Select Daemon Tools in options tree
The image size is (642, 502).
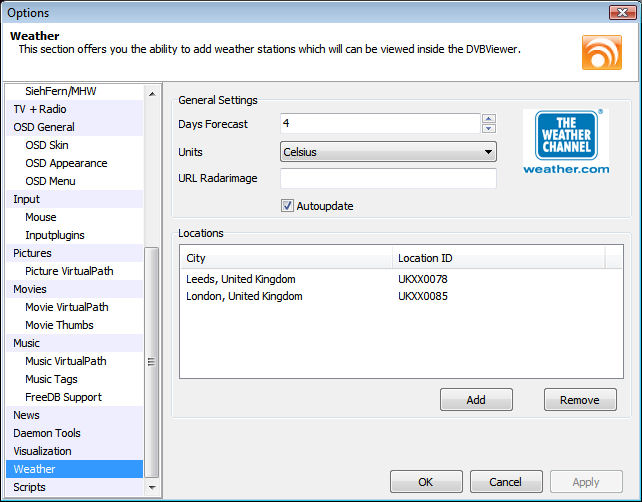[x=47, y=433]
